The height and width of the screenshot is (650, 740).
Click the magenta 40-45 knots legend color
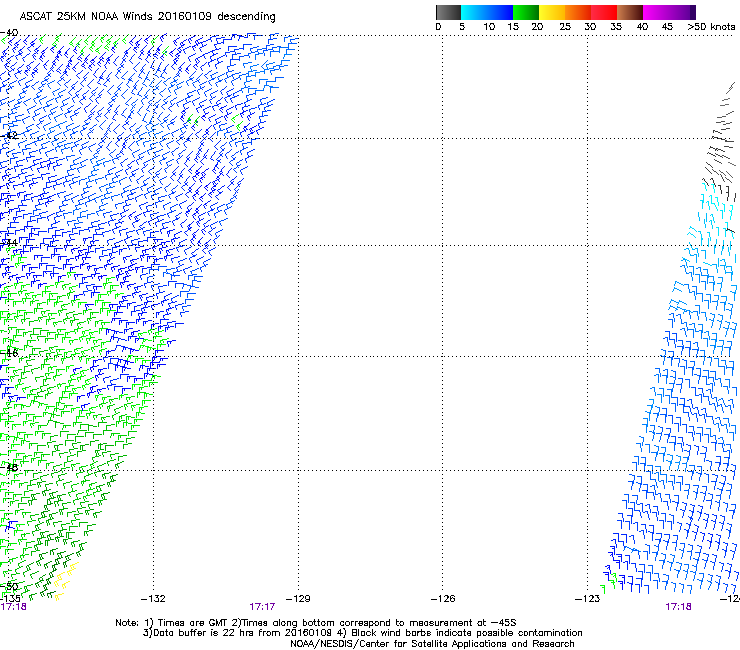coord(656,12)
